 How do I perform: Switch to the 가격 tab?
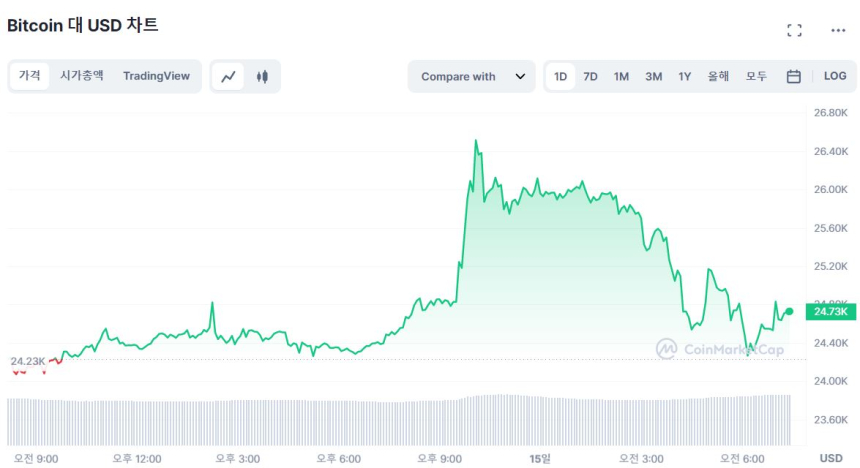click(30, 76)
